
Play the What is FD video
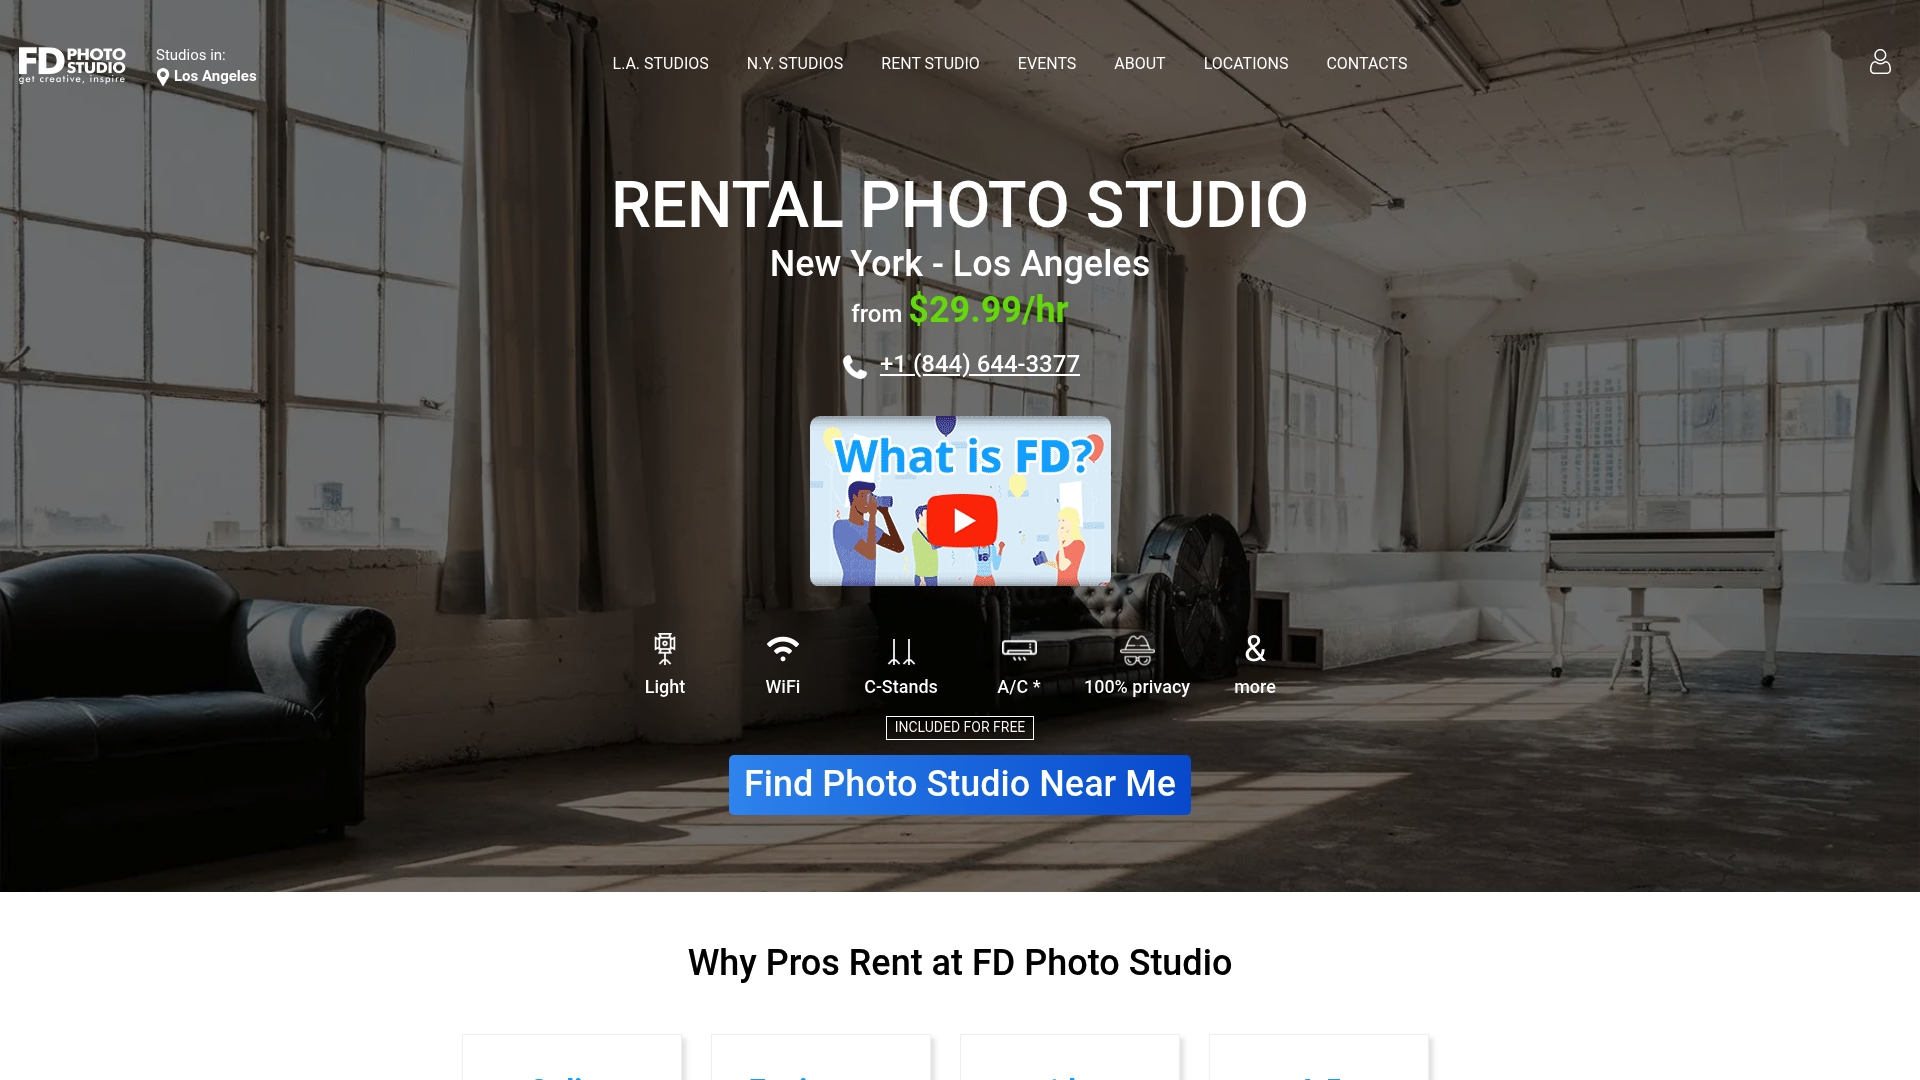coord(961,521)
